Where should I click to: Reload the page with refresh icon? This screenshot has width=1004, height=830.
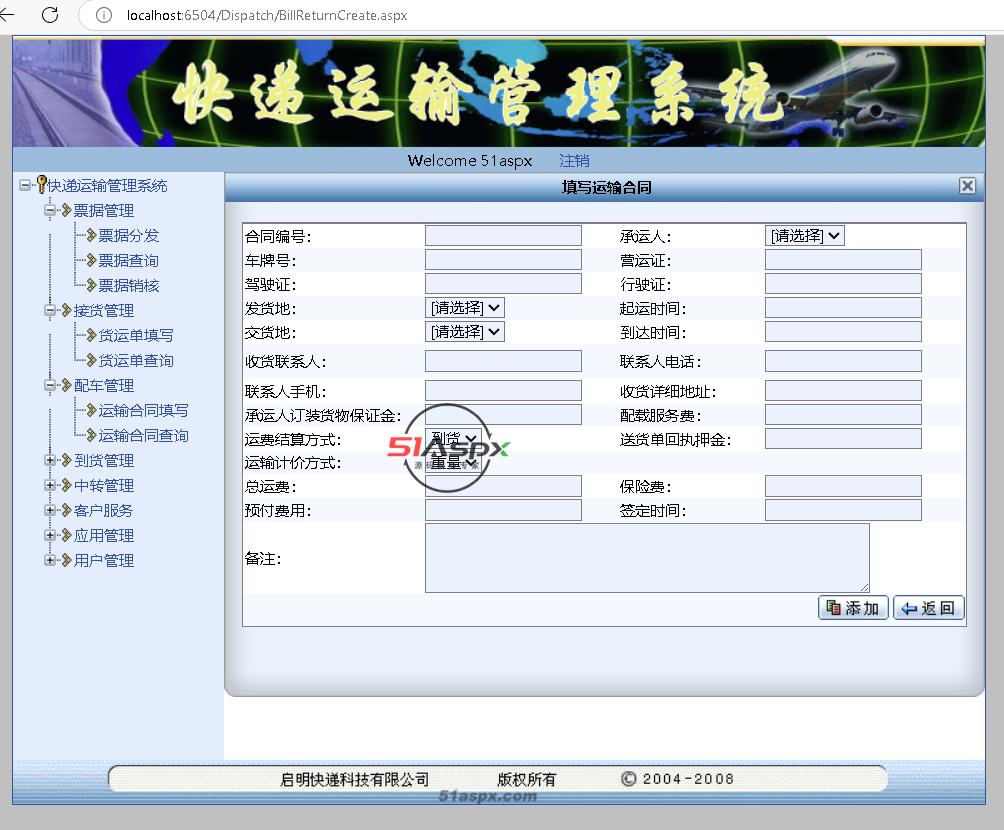(x=50, y=15)
